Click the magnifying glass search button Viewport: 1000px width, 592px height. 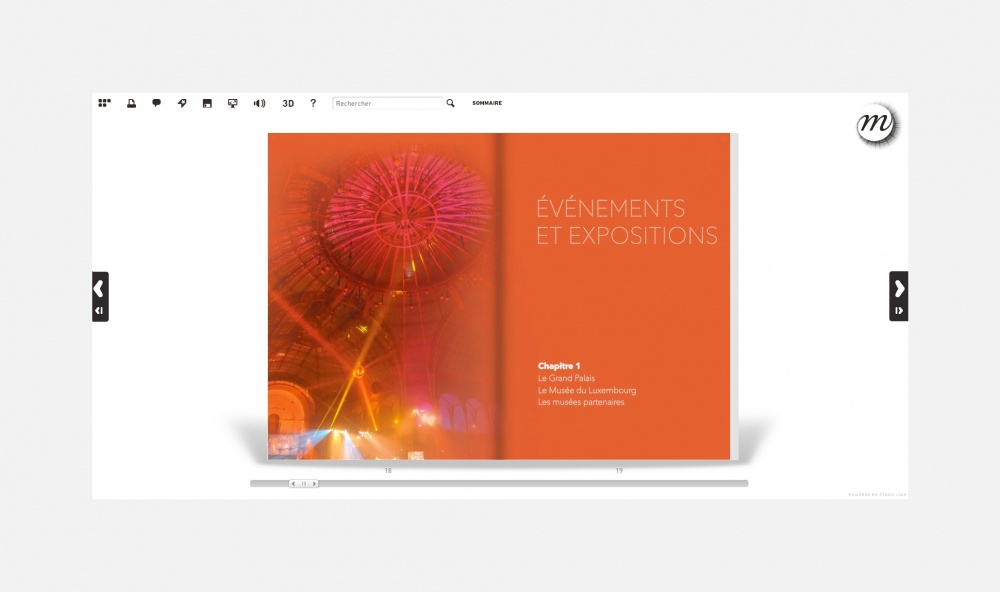pyautogui.click(x=451, y=103)
